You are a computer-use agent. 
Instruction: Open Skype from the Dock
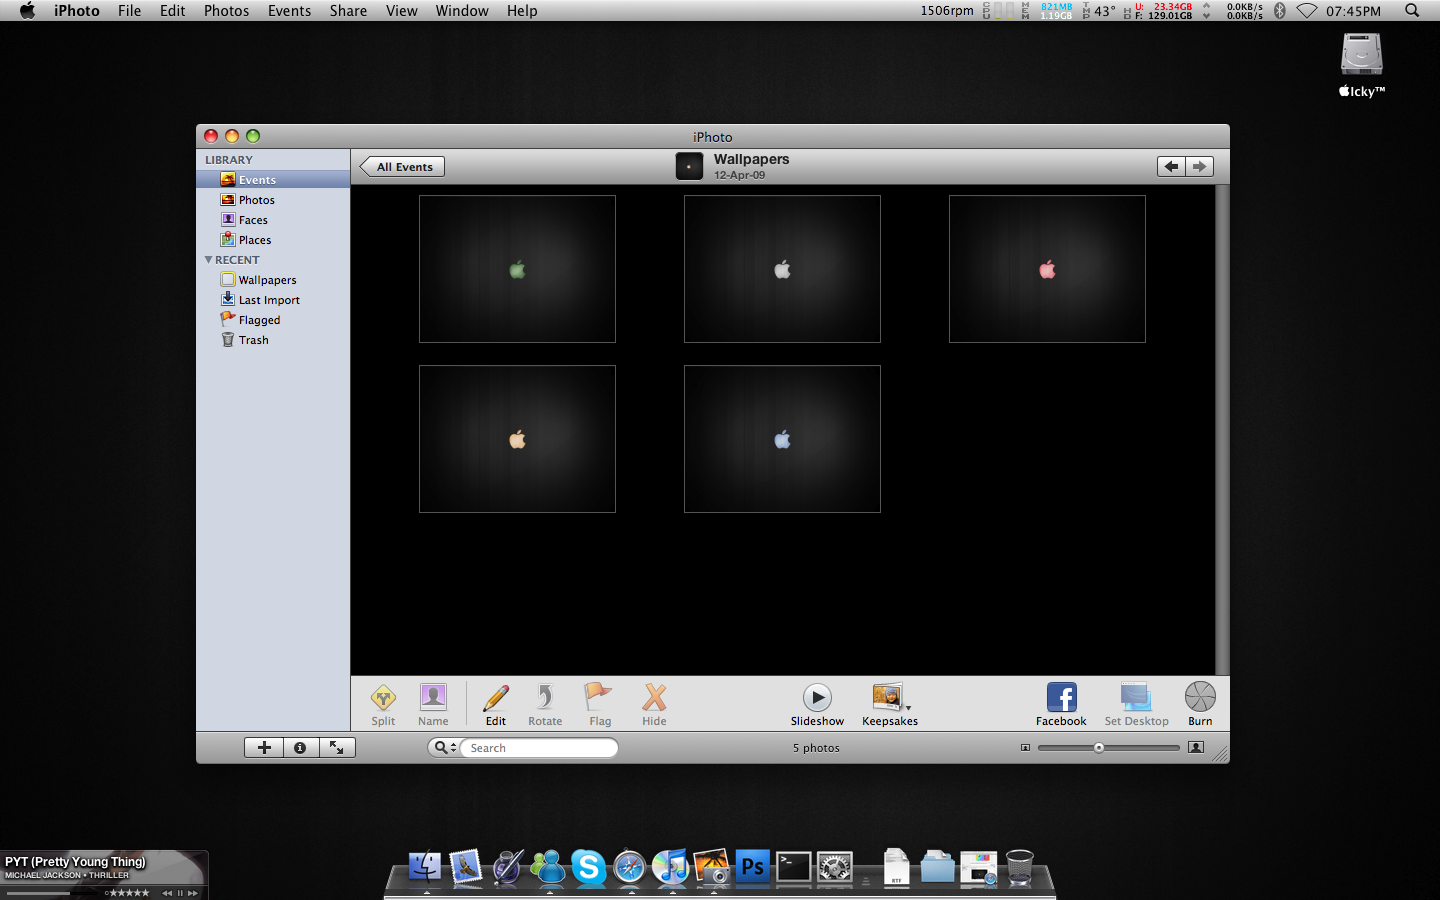click(x=589, y=866)
